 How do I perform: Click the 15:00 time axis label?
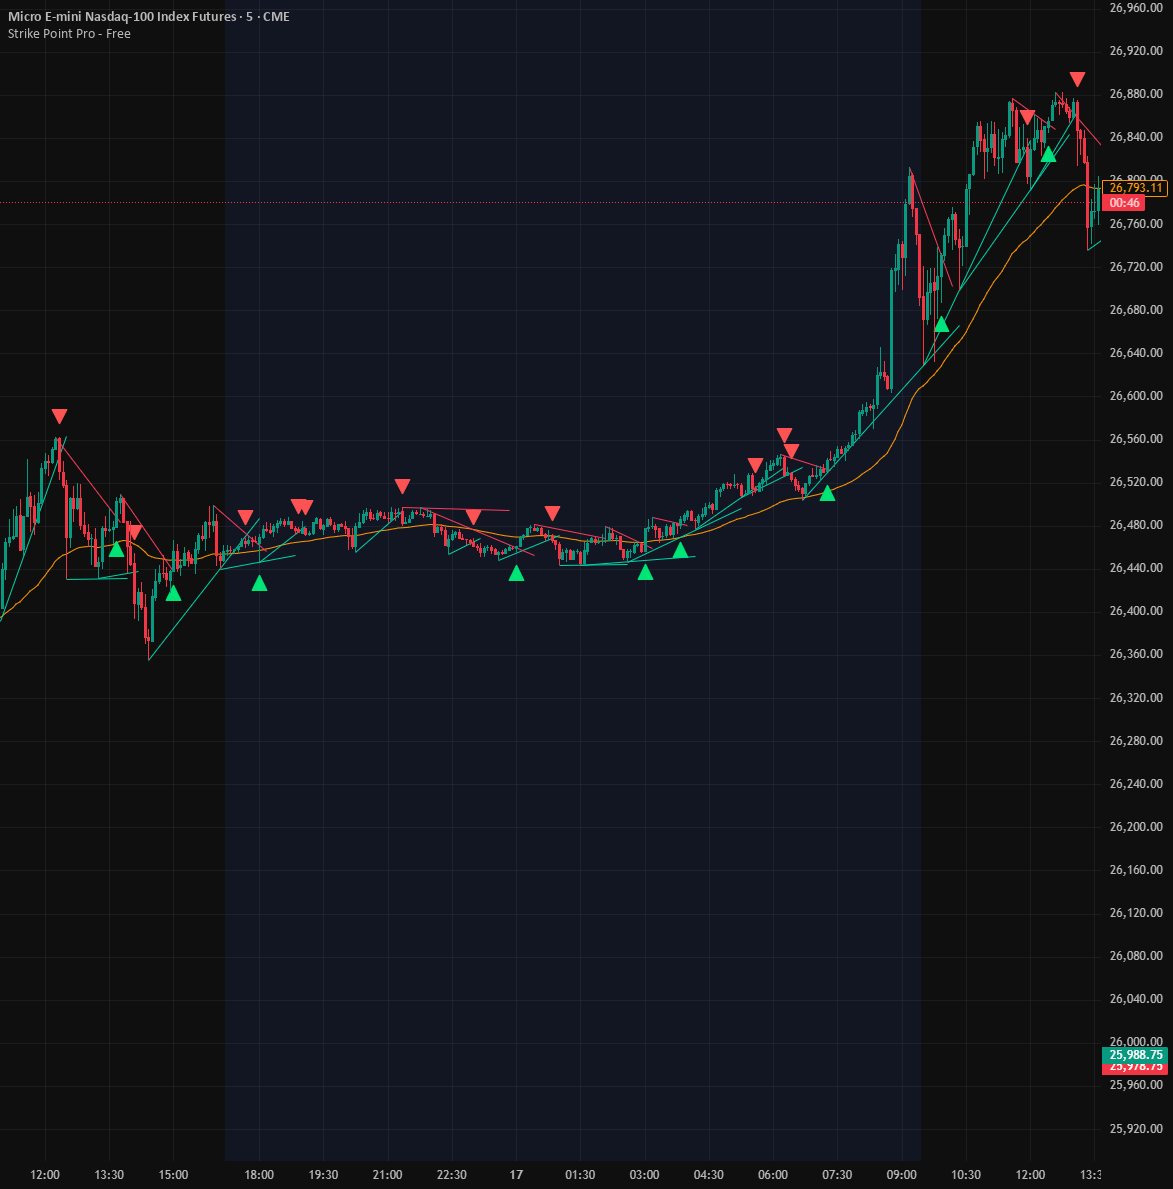[173, 1175]
